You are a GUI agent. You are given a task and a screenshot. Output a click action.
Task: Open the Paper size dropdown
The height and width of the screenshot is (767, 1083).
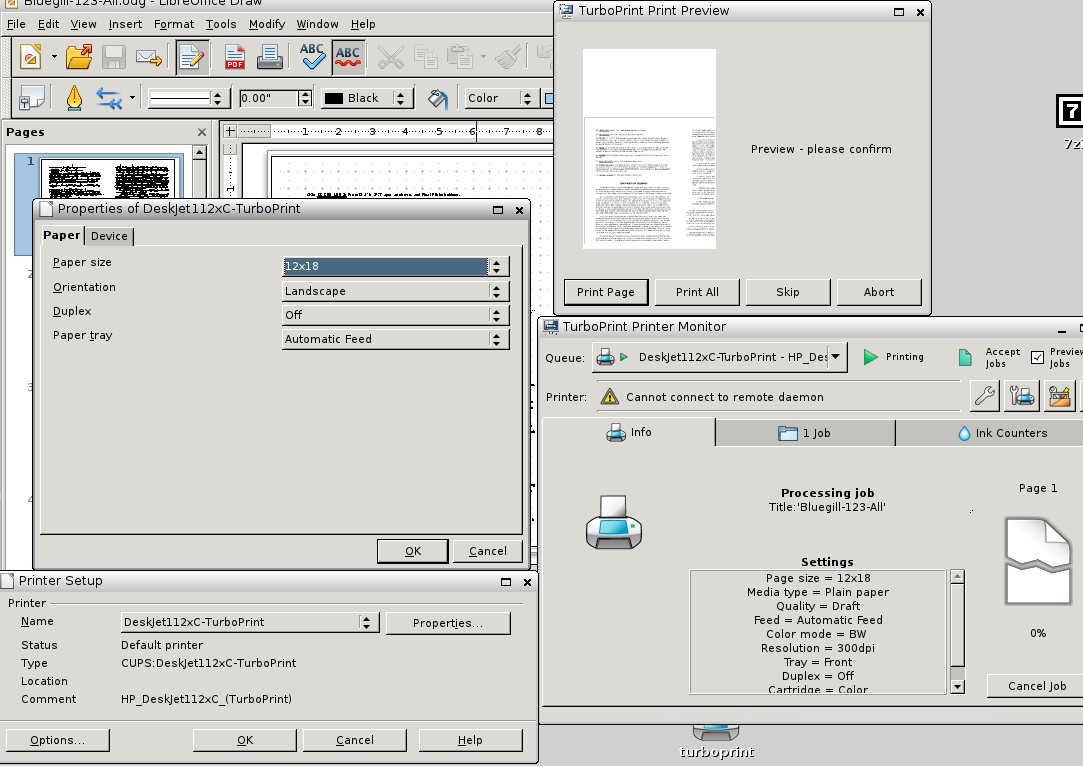[396, 267]
